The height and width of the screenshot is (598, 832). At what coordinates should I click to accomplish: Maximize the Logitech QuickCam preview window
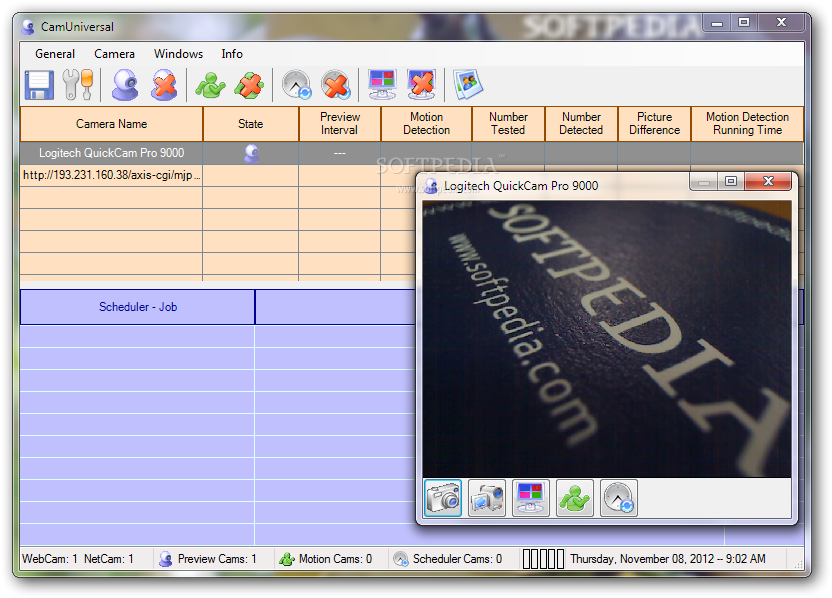click(x=731, y=181)
